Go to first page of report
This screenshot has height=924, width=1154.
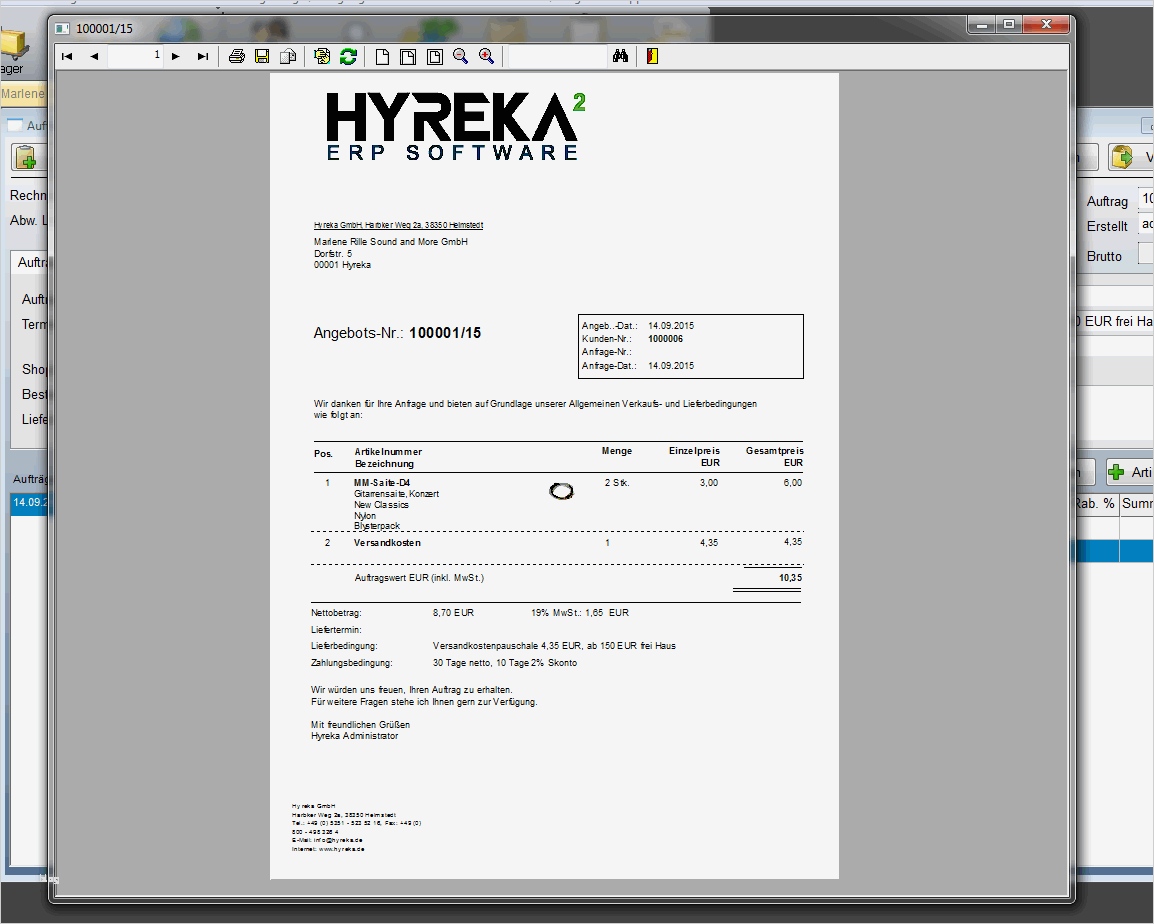[x=67, y=57]
